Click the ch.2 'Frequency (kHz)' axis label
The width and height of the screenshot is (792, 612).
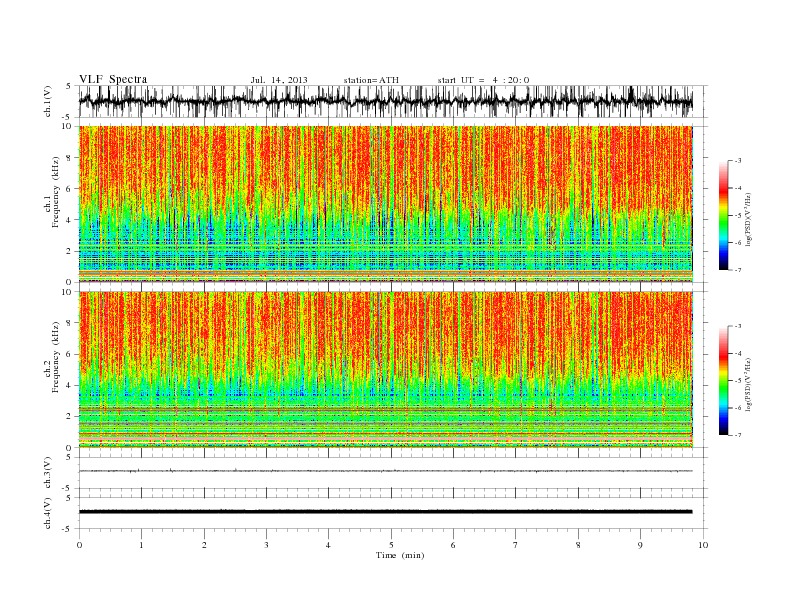click(56, 357)
